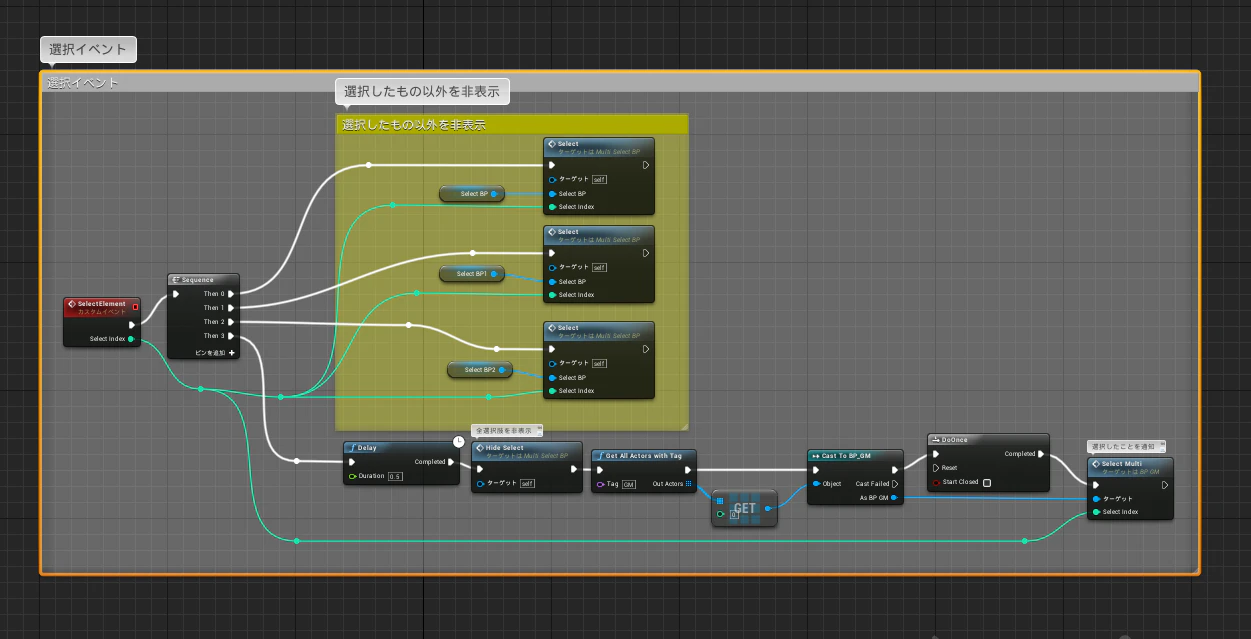1251x639 pixels.
Task: Click the Then 1 pin on Sequence
Action: tap(231, 308)
